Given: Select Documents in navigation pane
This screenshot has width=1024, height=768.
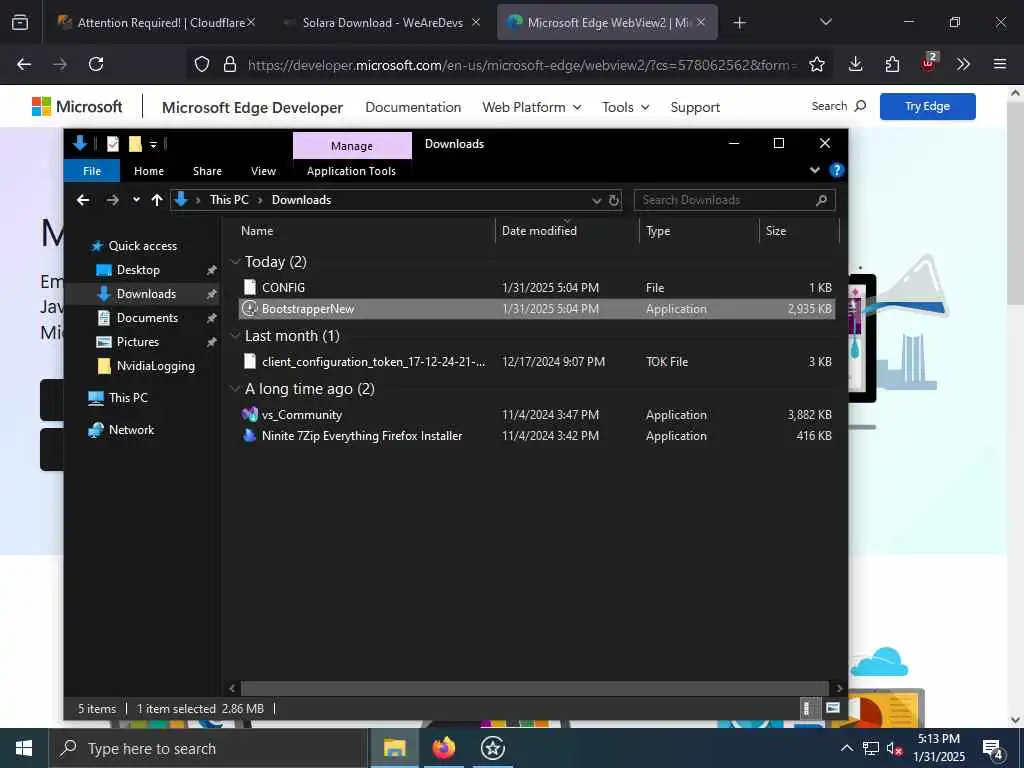Looking at the screenshot, I should (147, 318).
